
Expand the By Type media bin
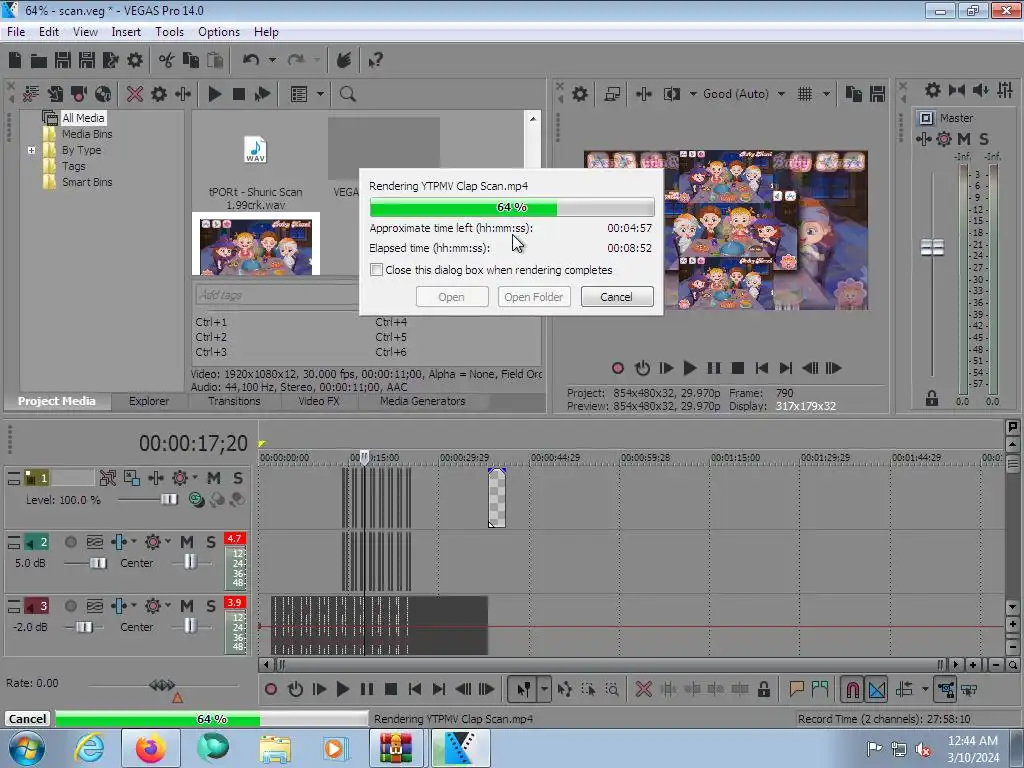(31, 150)
